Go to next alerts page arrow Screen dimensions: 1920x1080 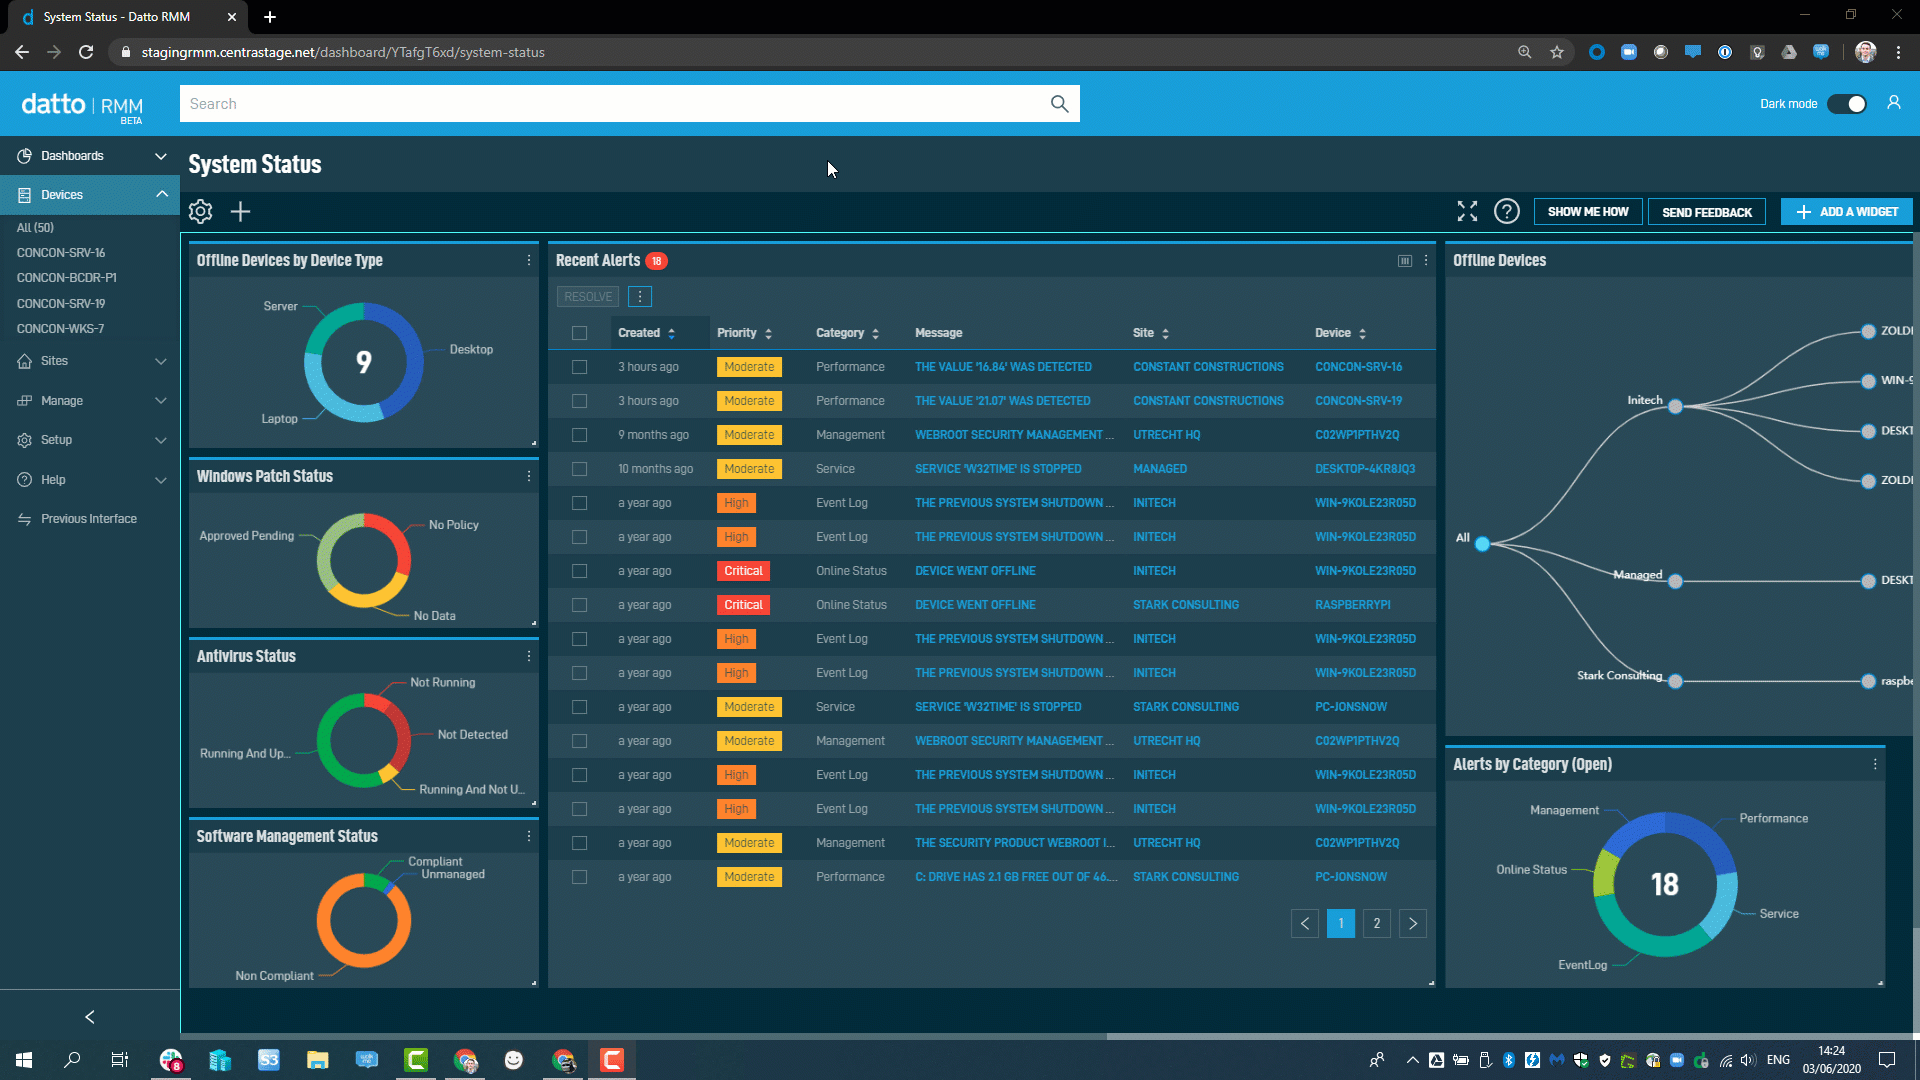pos(1413,924)
